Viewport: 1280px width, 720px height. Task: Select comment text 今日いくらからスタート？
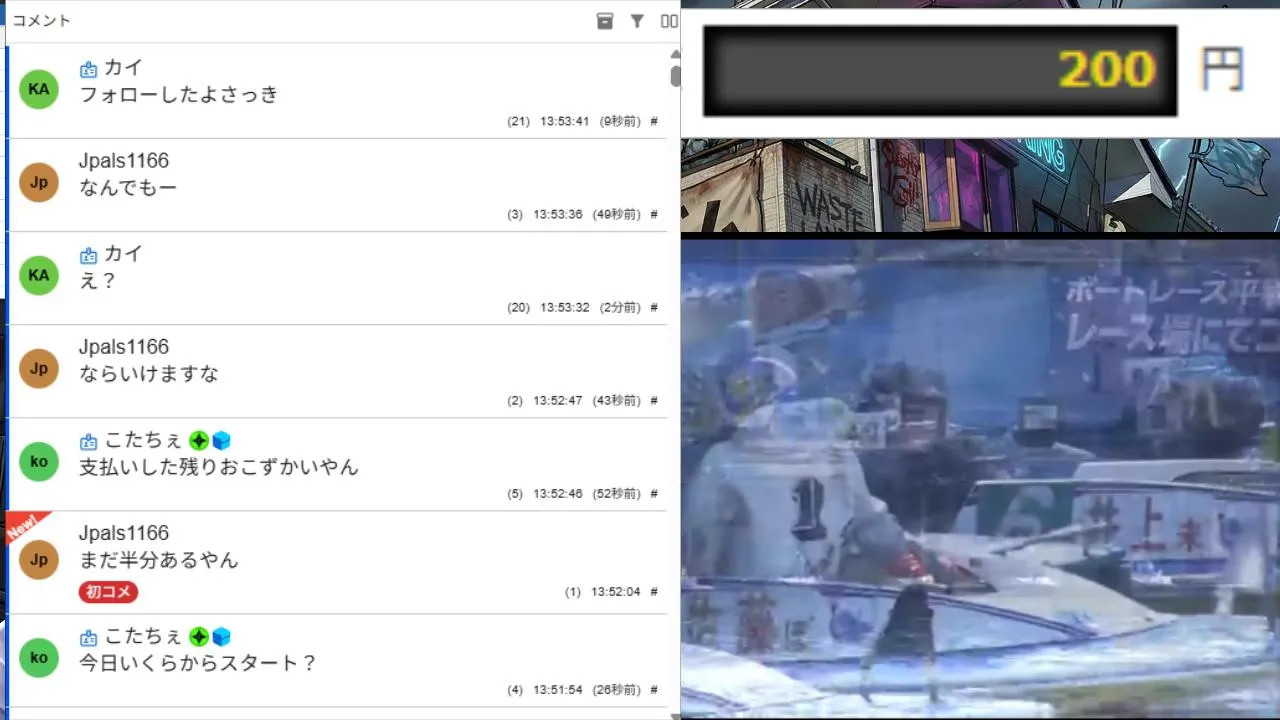click(198, 663)
